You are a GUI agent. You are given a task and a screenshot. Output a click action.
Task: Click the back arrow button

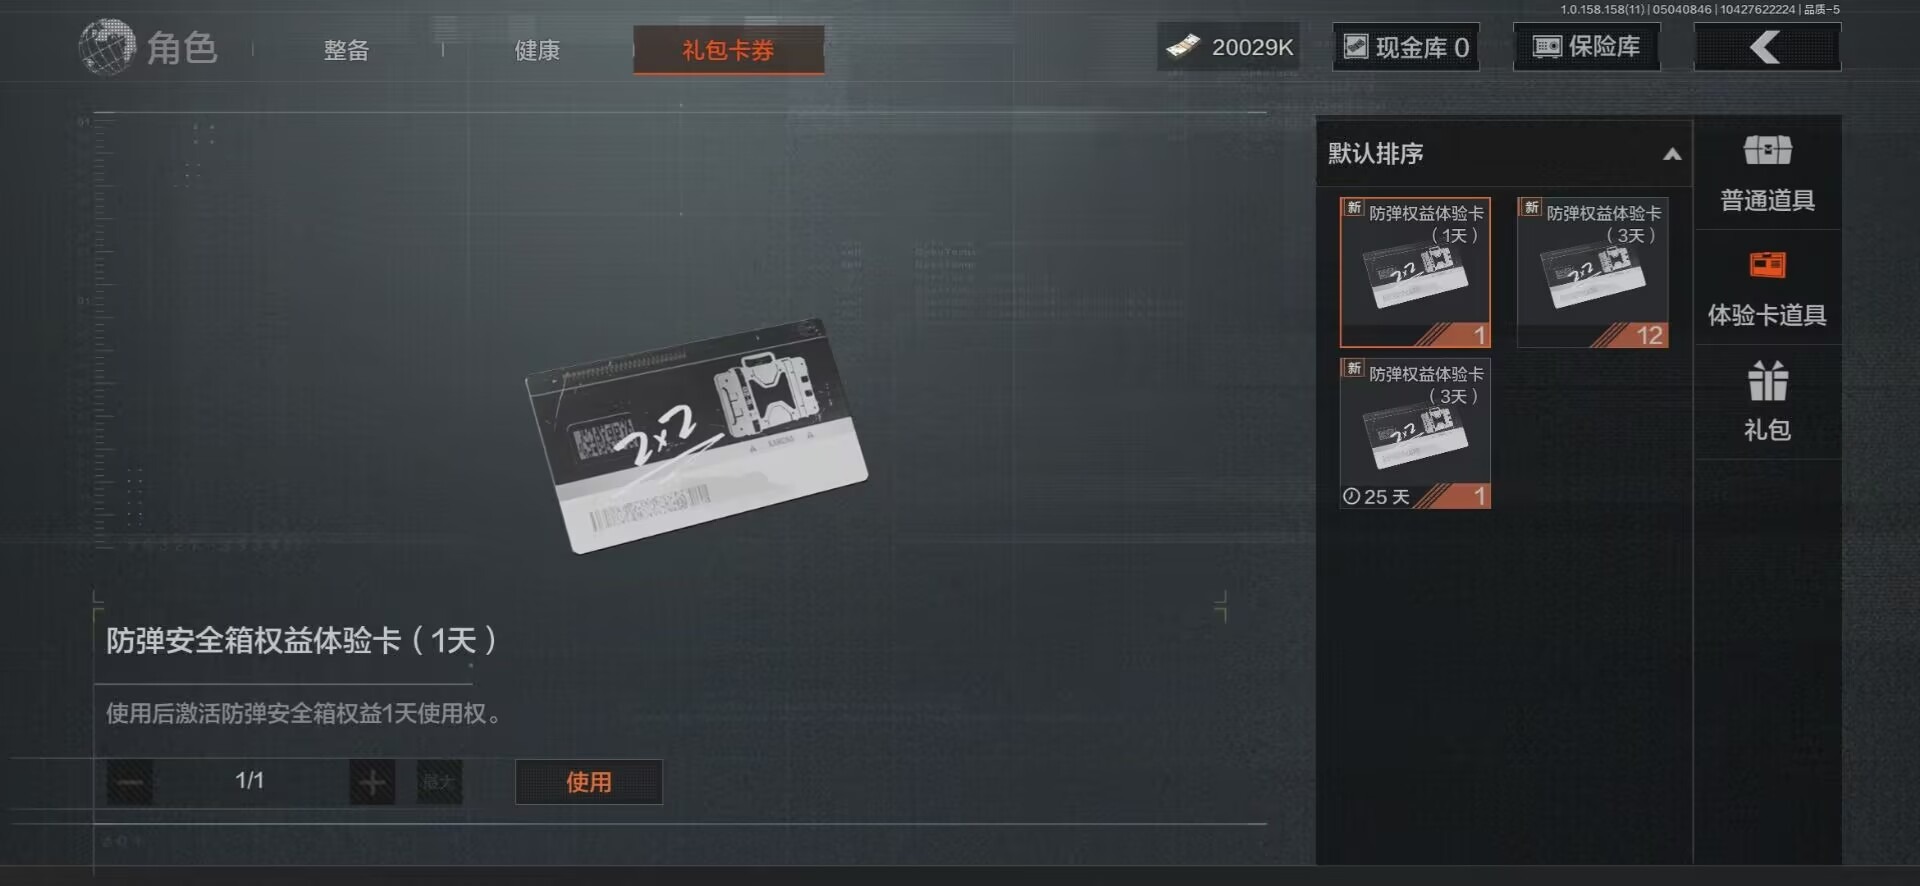coord(1766,46)
